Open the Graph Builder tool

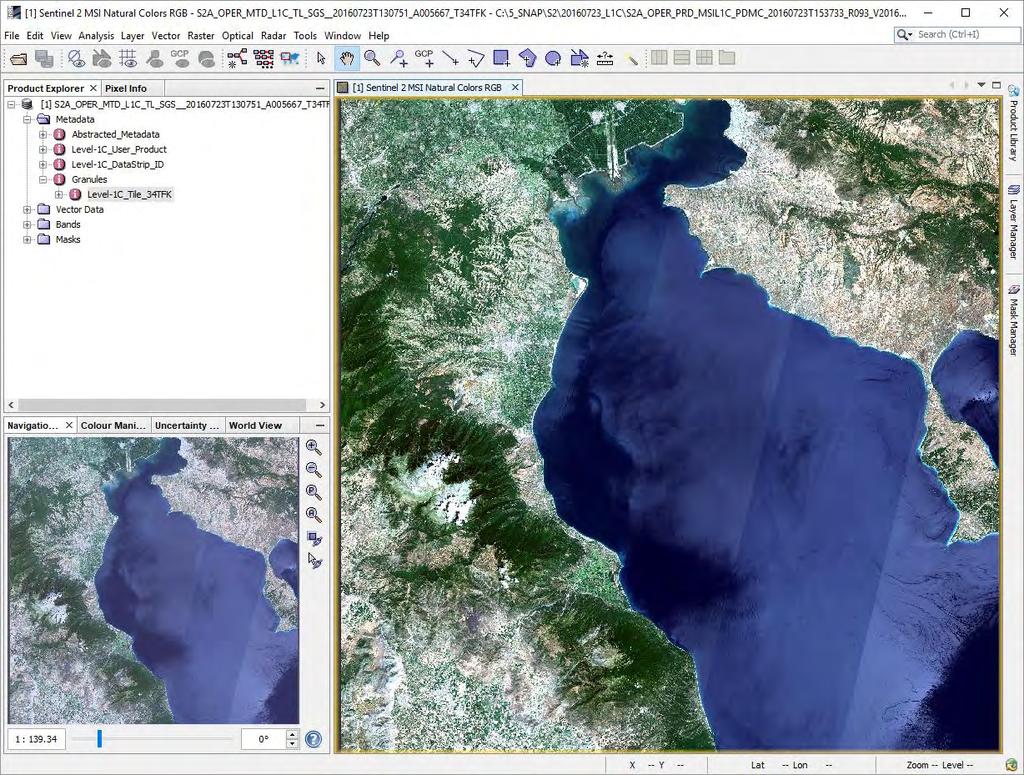(237, 58)
